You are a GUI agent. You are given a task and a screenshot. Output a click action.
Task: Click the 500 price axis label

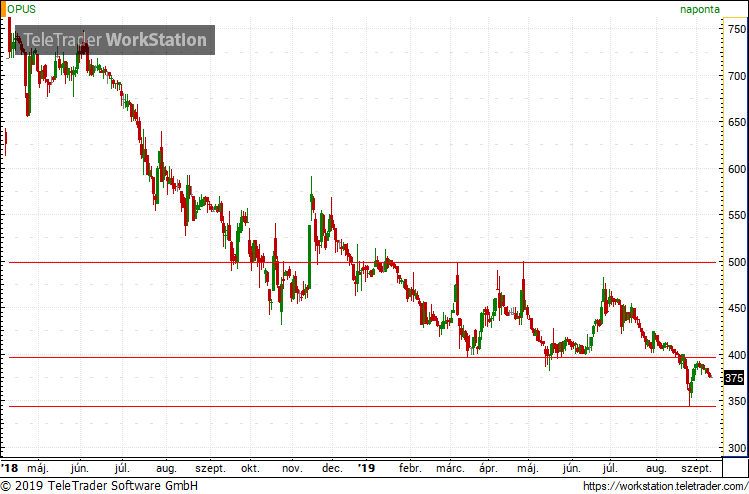735,262
